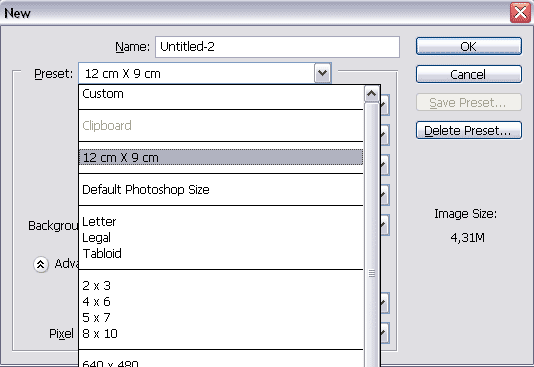Choose Letter preset
The width and height of the screenshot is (534, 367).
coord(221,222)
